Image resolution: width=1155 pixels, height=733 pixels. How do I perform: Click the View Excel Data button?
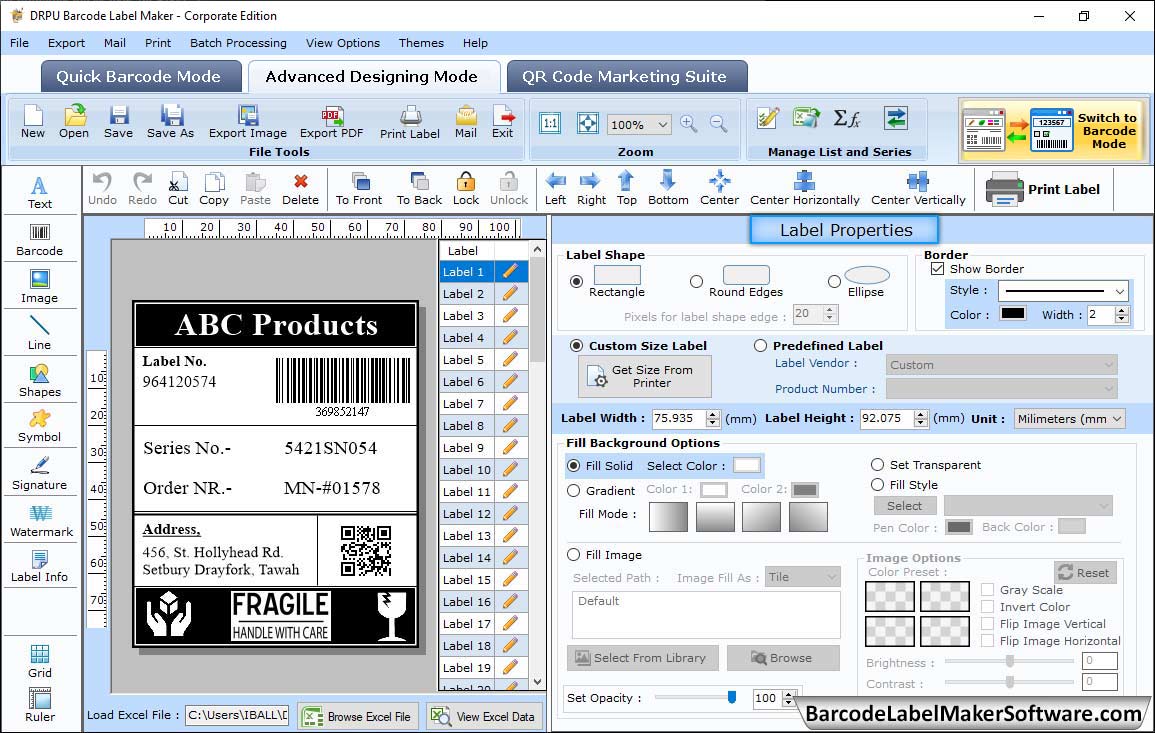point(483,716)
